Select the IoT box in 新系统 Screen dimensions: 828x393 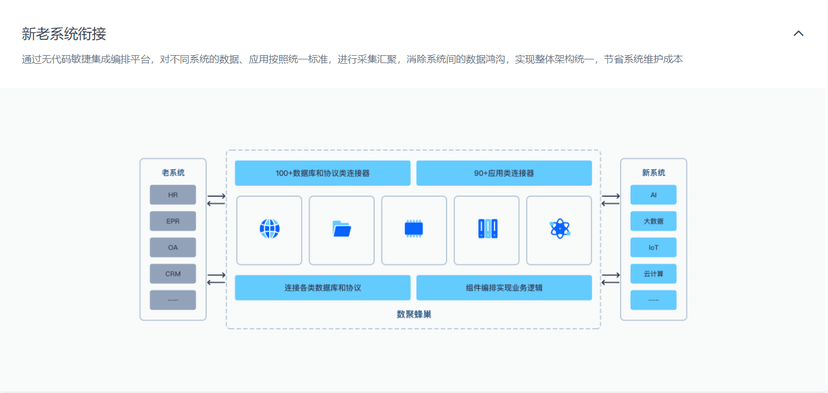[653, 247]
